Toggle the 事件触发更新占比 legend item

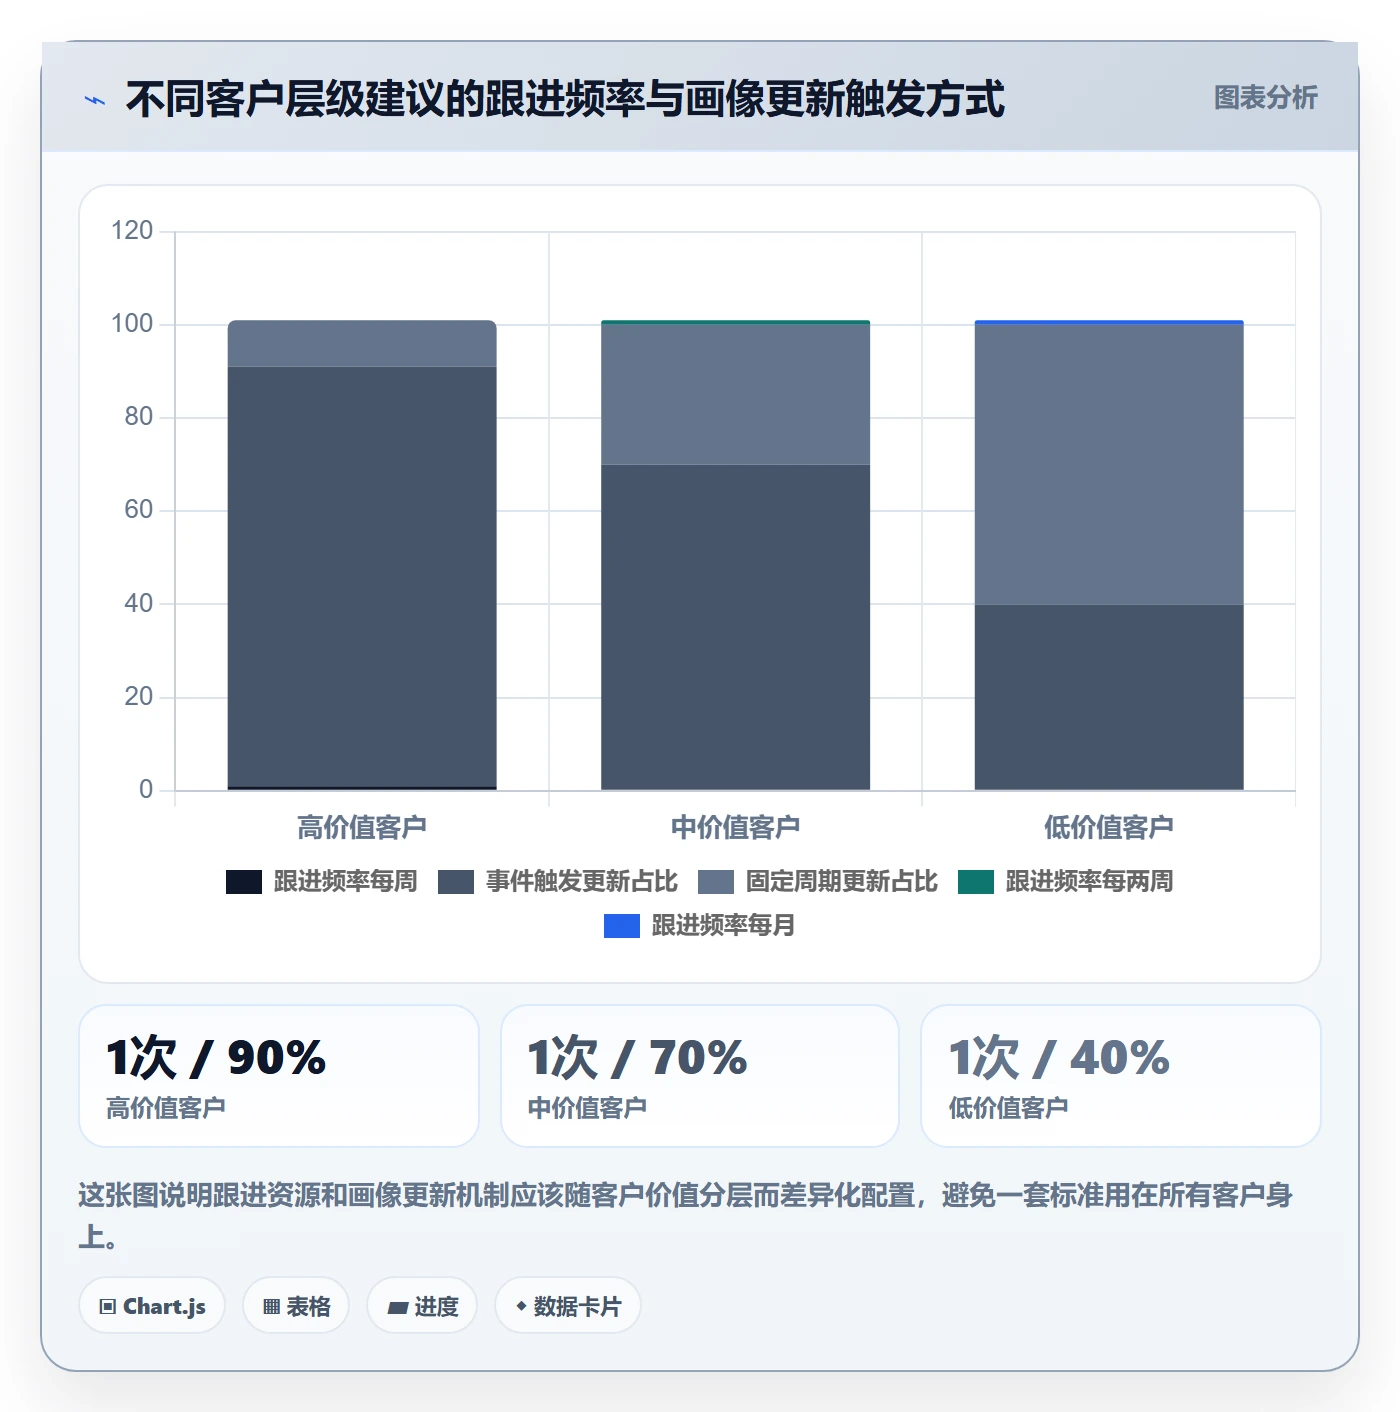pos(557,881)
